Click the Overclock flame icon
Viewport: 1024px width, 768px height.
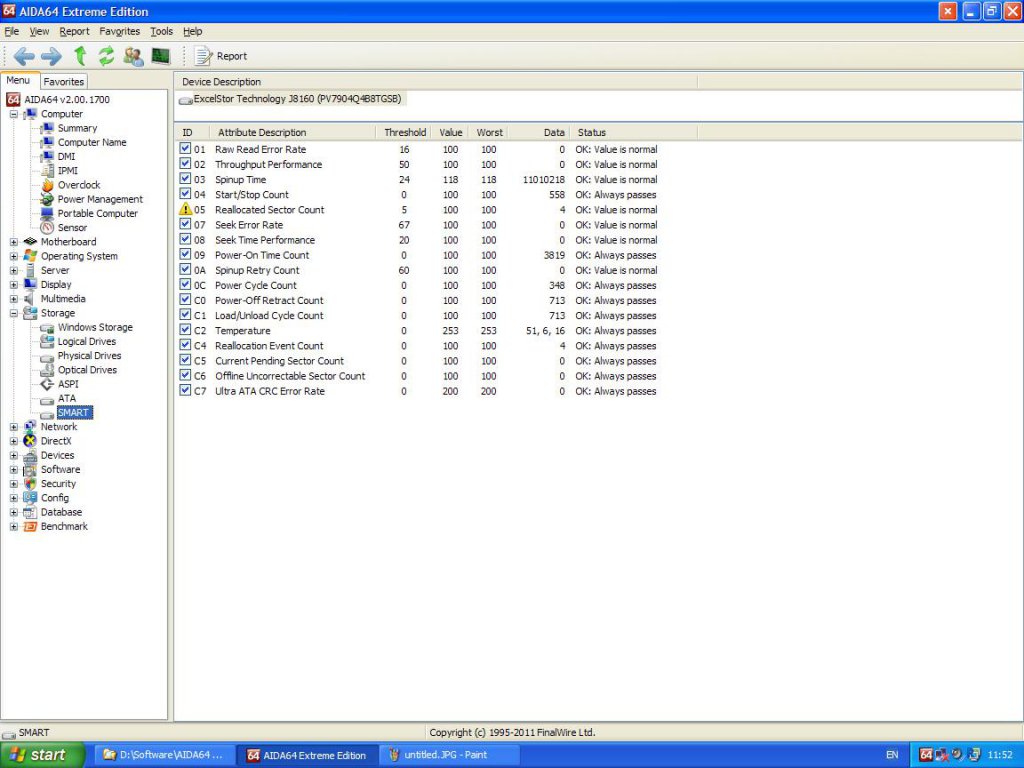tap(47, 185)
